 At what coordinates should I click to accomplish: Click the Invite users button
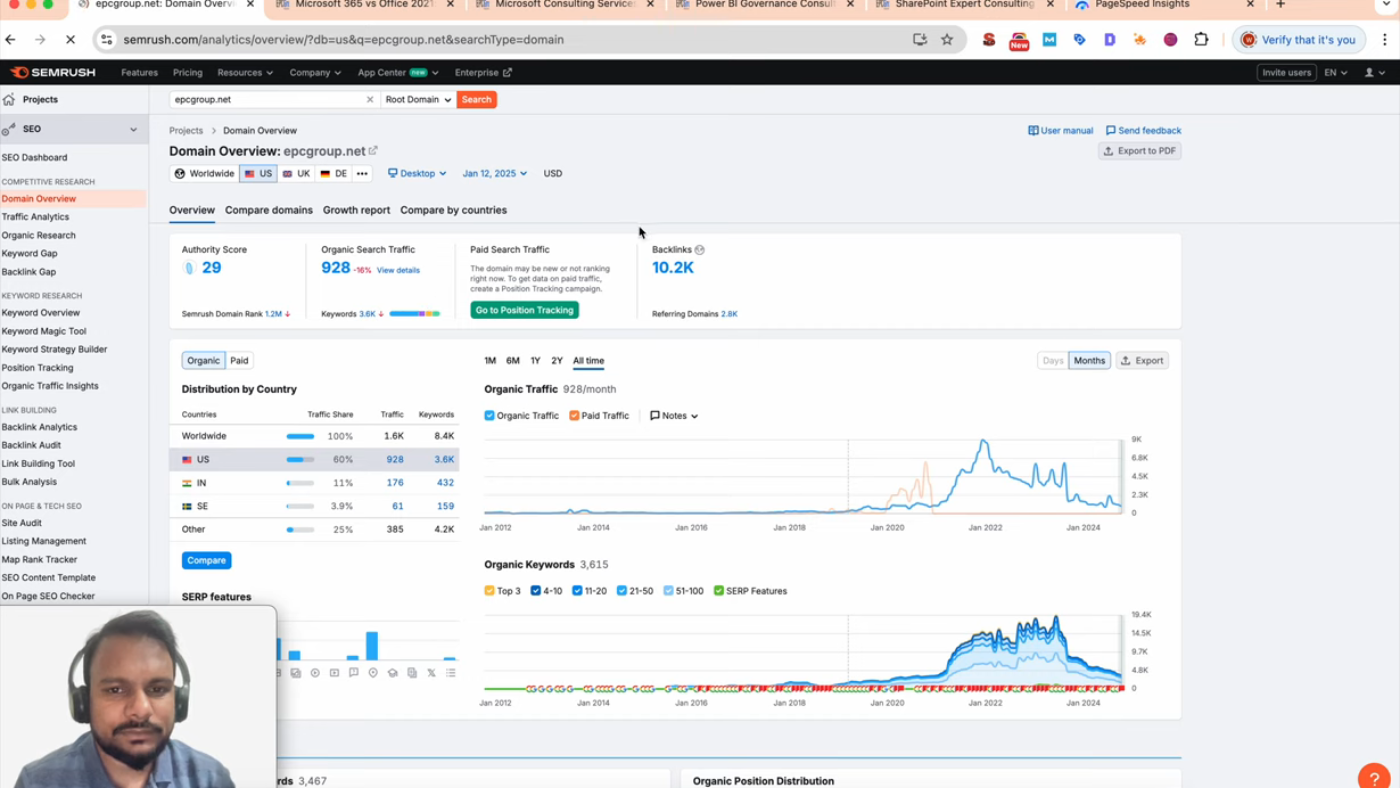(x=1286, y=73)
